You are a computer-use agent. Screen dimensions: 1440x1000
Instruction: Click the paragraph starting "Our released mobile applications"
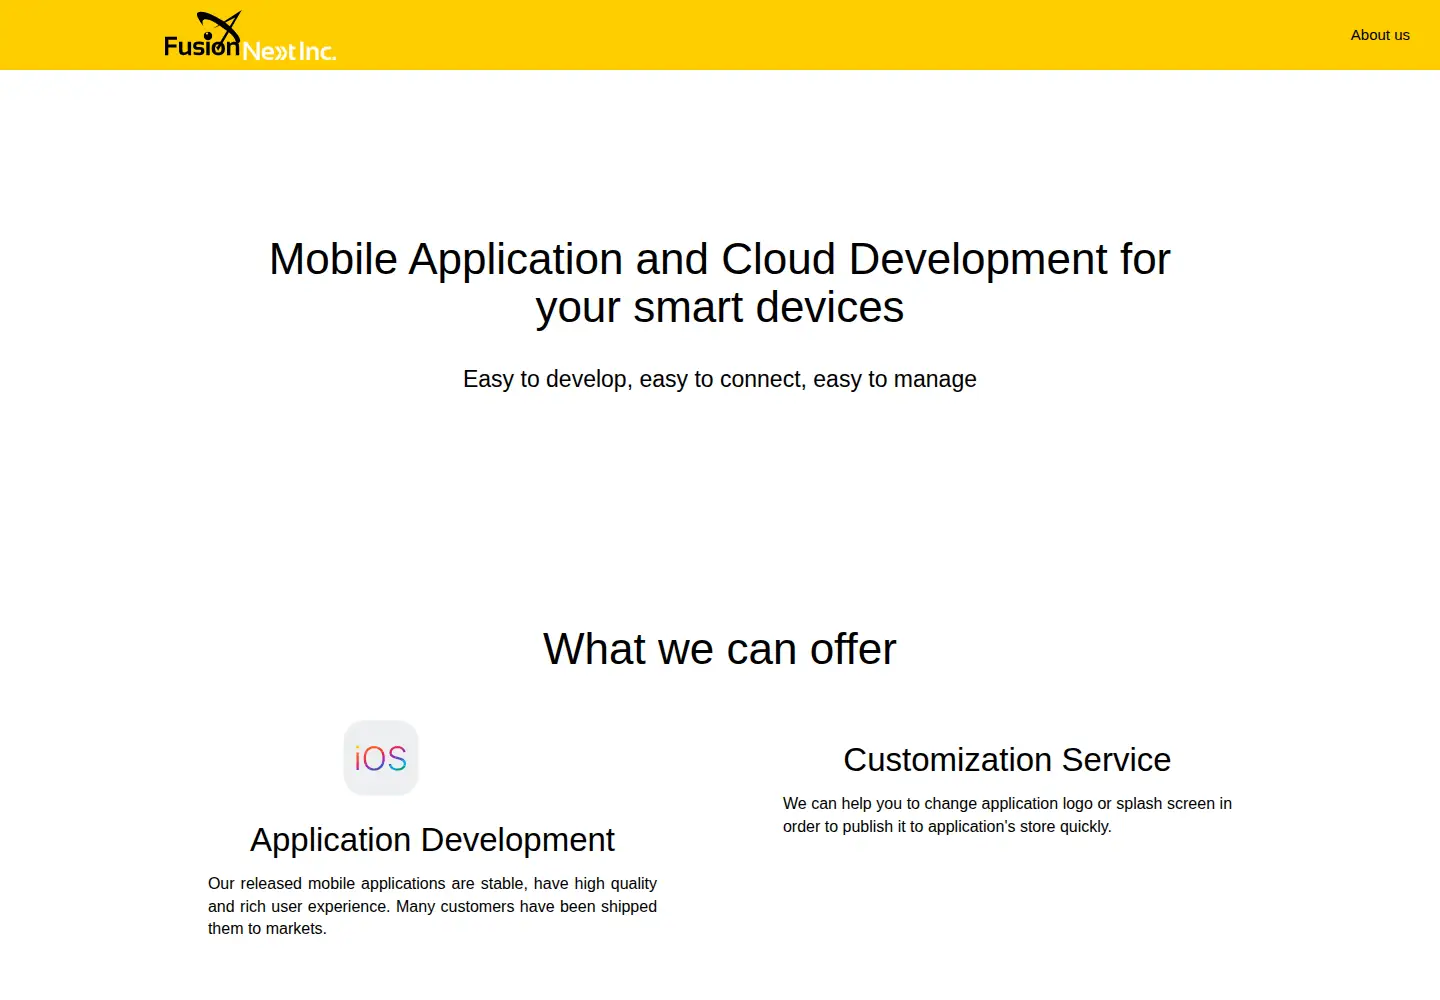[432, 906]
